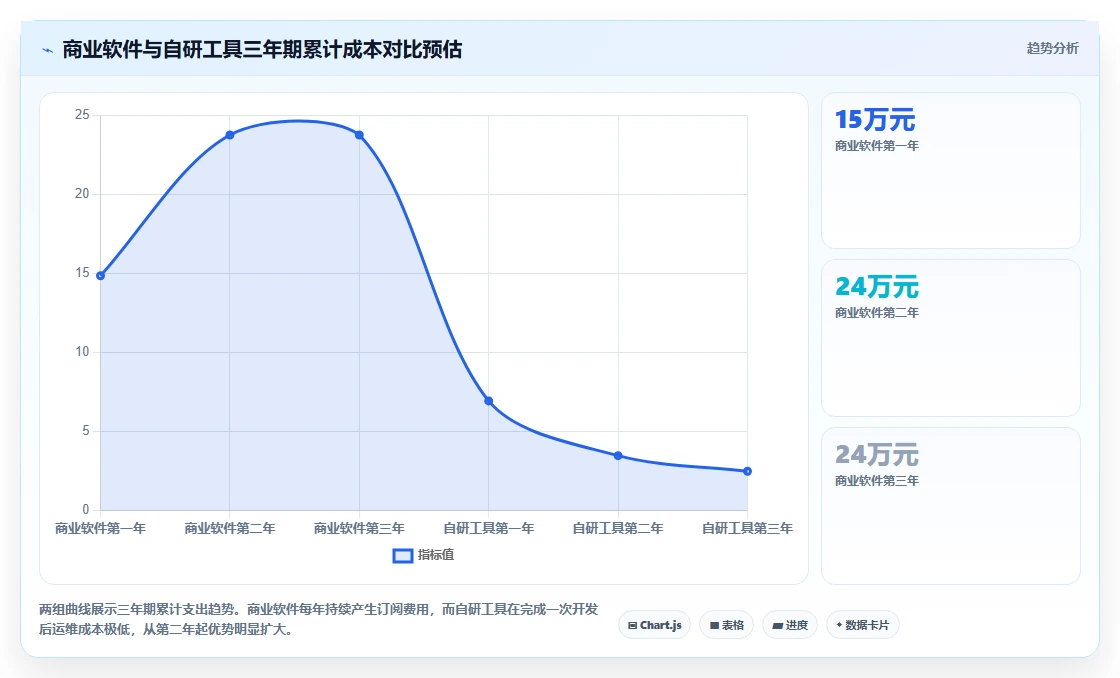Image resolution: width=1120 pixels, height=678 pixels.
Task: Click the 商业软件第二年 x-axis label
Action: tap(230, 529)
